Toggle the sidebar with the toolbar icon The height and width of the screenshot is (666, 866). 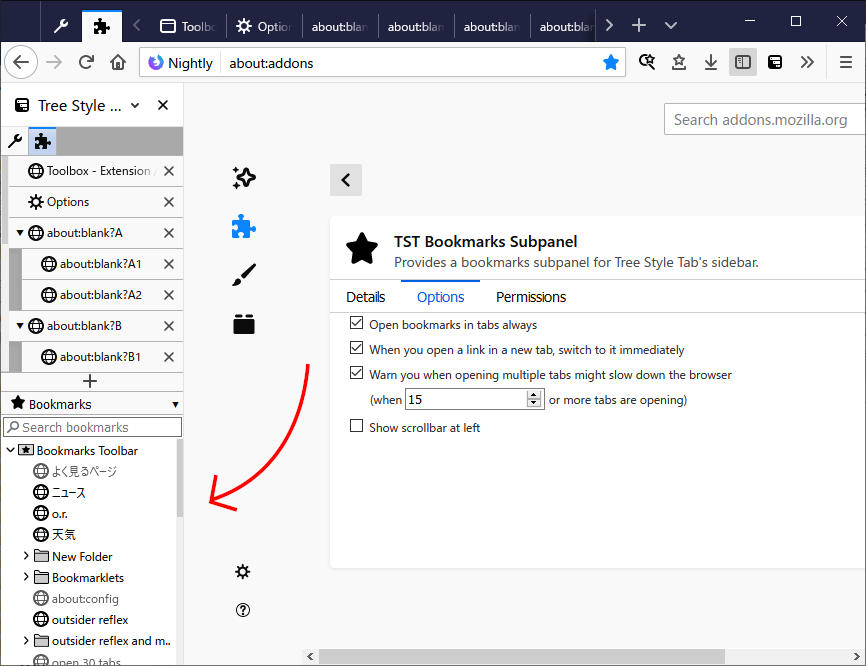coord(743,61)
